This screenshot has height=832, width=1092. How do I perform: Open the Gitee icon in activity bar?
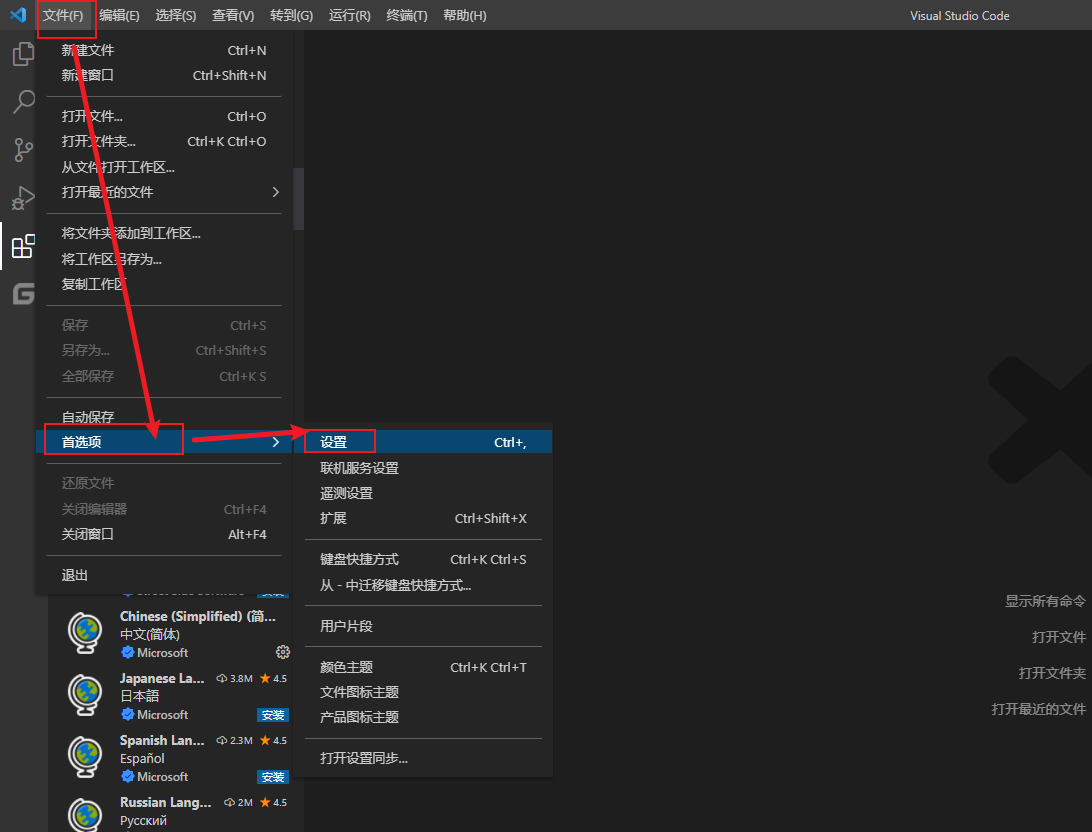point(23,294)
